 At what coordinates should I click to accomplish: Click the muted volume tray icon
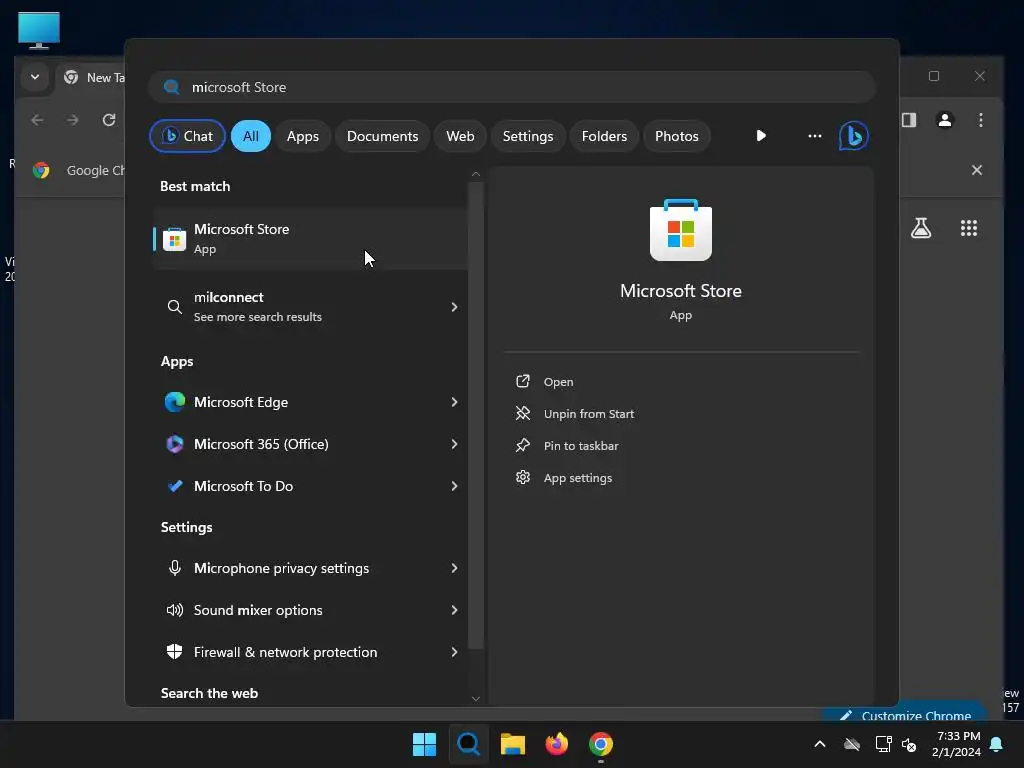(x=909, y=744)
